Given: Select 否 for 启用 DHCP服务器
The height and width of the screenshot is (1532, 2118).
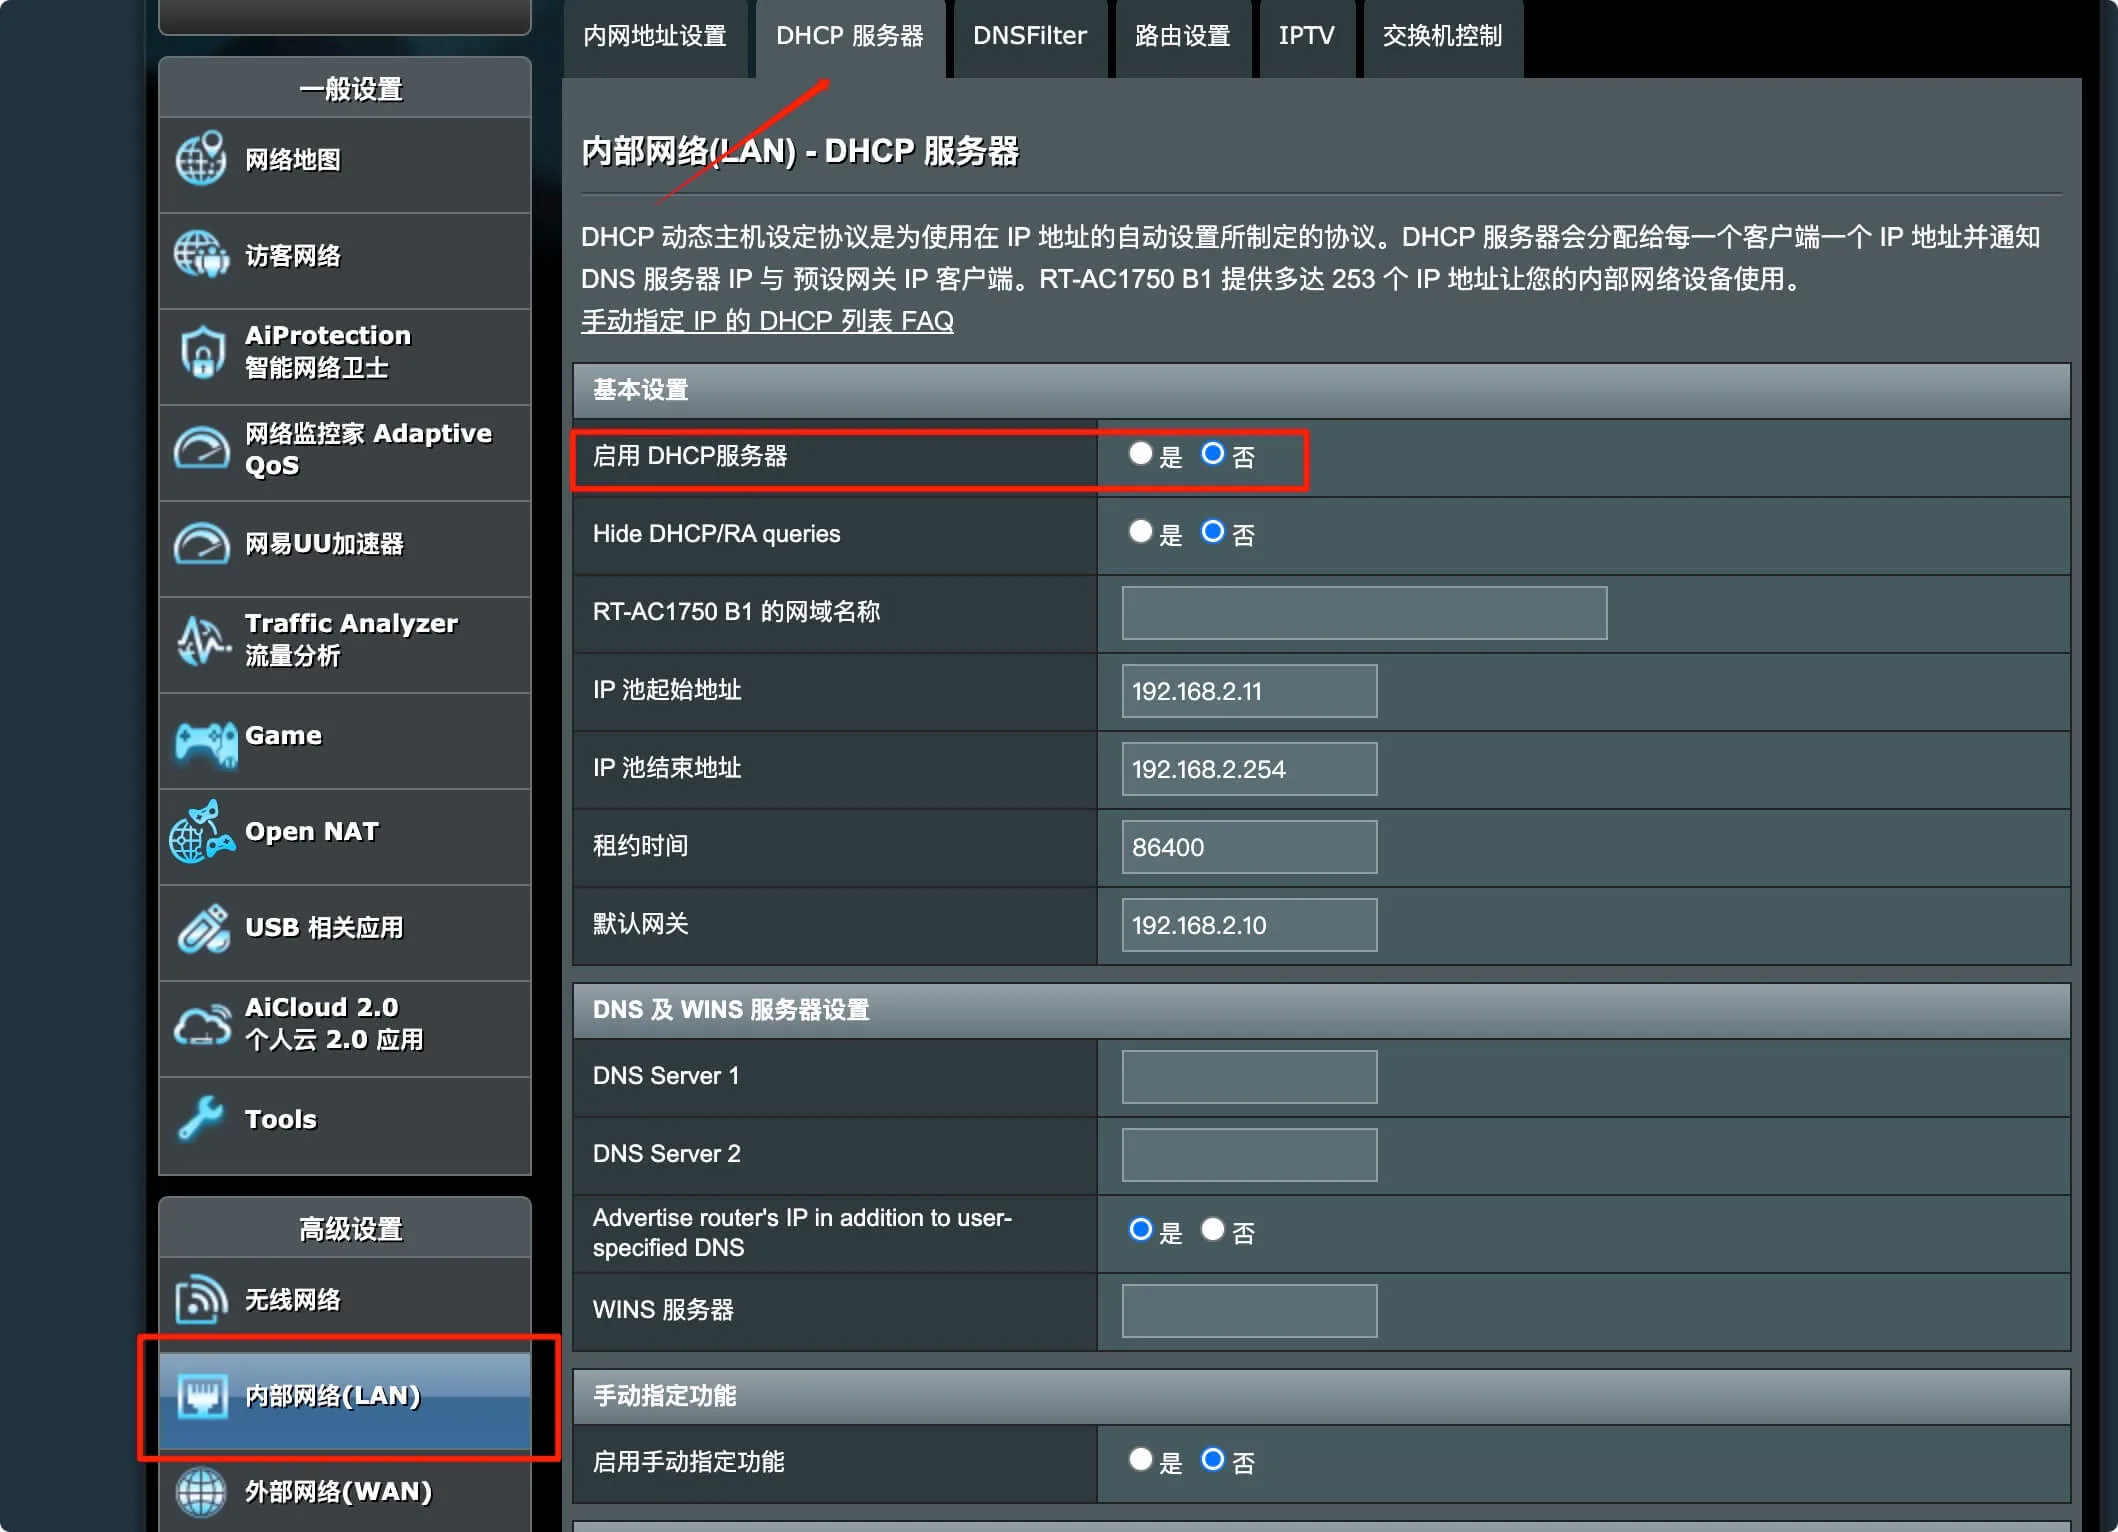Looking at the screenshot, I should [1212, 454].
